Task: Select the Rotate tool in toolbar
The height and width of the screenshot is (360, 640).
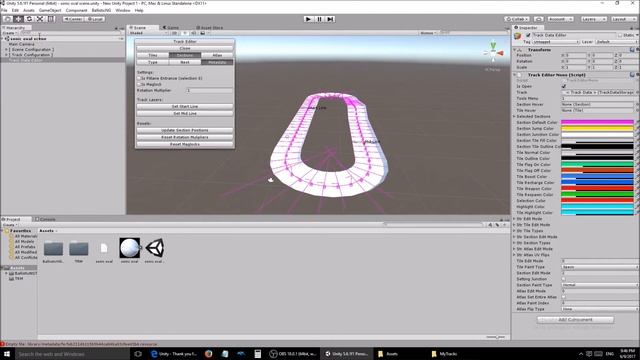Action: (29, 19)
